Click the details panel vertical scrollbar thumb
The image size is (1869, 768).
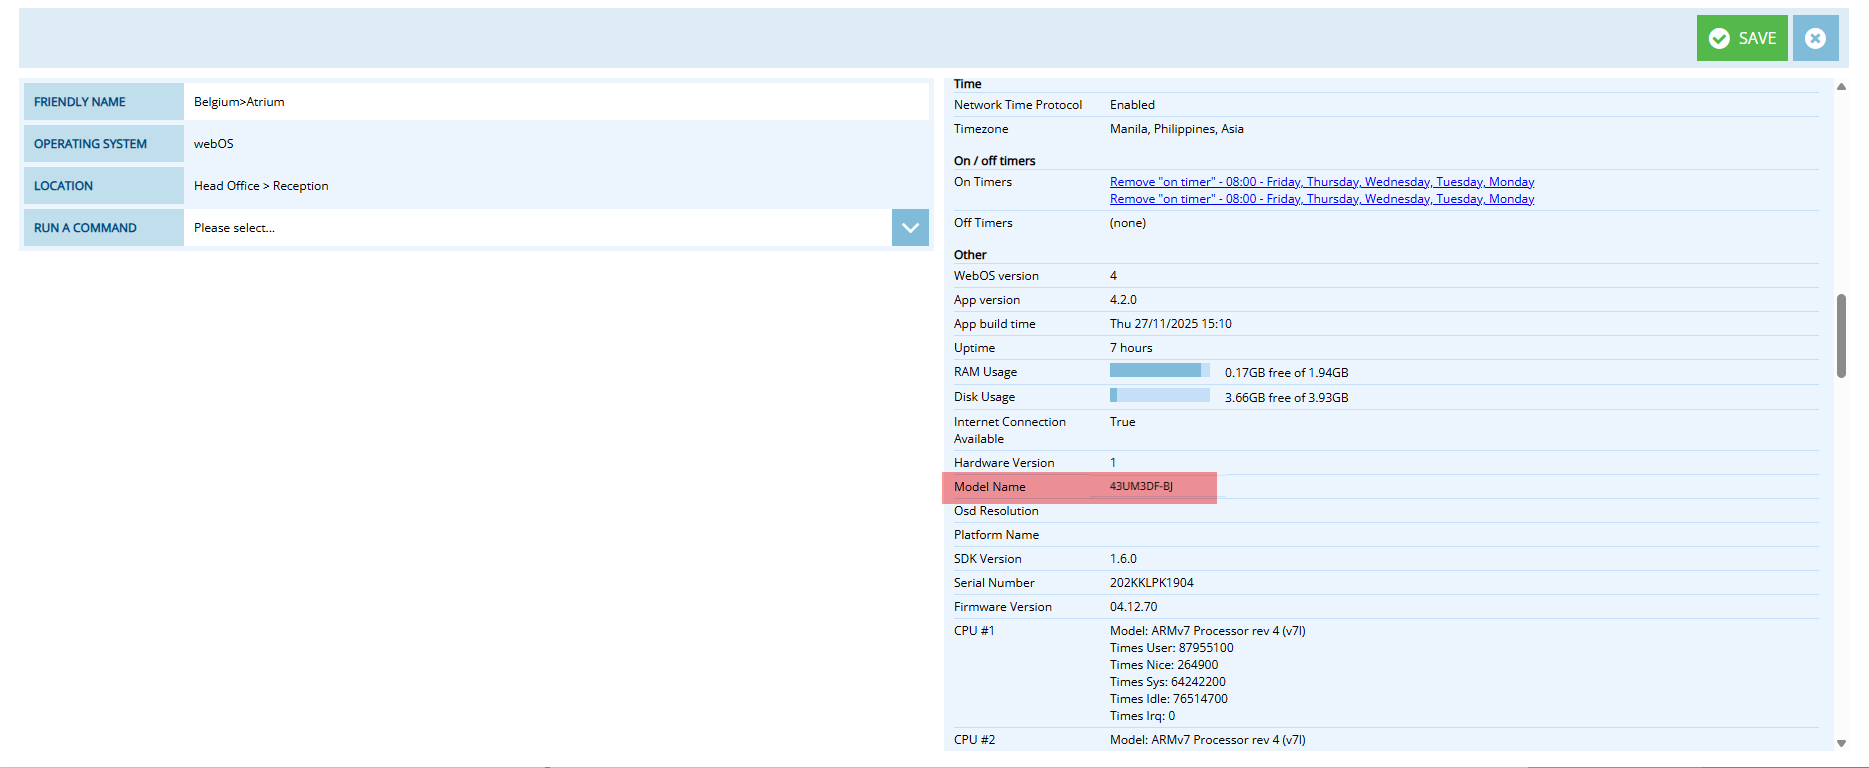pyautogui.click(x=1841, y=336)
